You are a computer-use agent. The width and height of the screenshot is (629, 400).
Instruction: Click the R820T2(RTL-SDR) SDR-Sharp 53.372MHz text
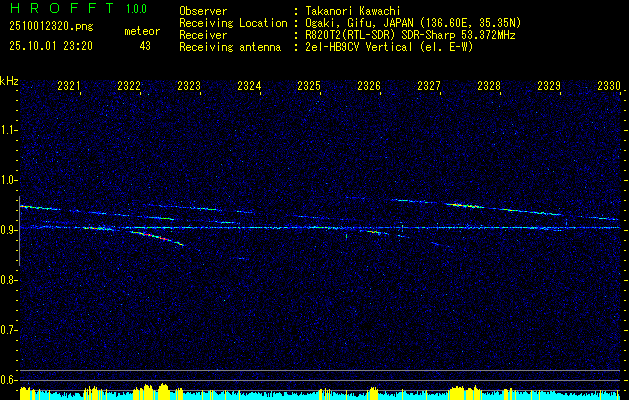(410, 35)
